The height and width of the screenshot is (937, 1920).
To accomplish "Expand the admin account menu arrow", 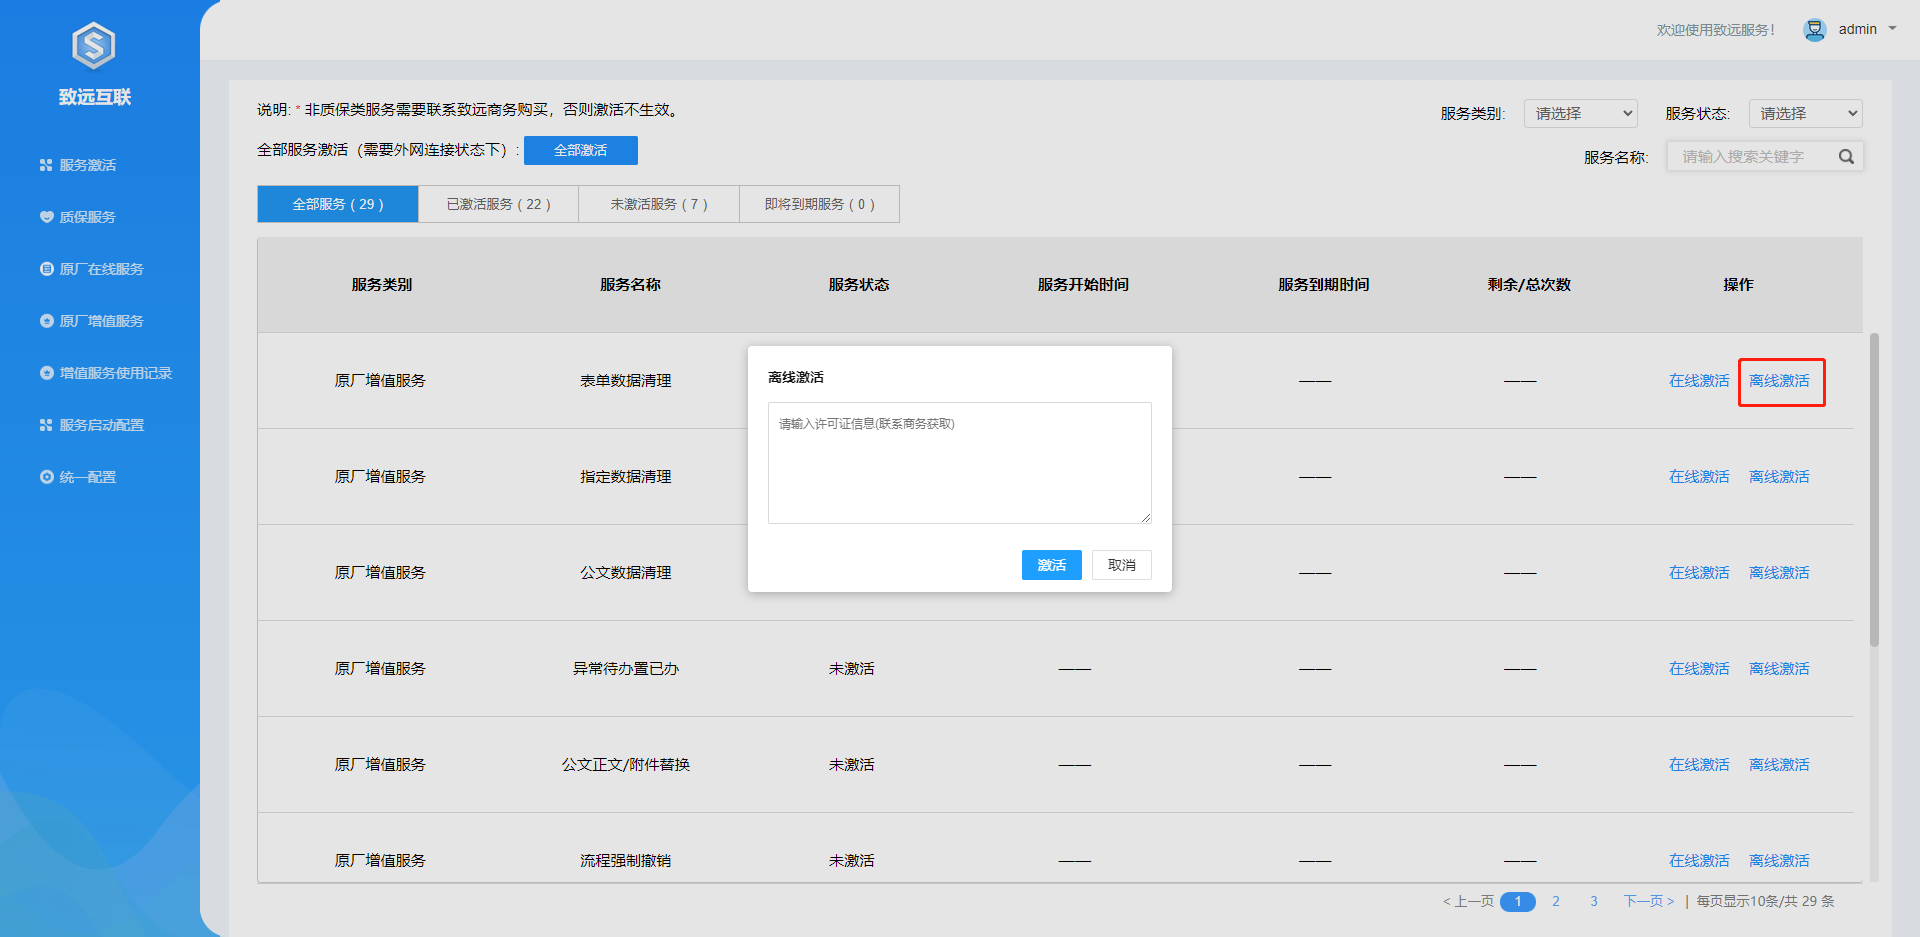I will tap(1892, 29).
